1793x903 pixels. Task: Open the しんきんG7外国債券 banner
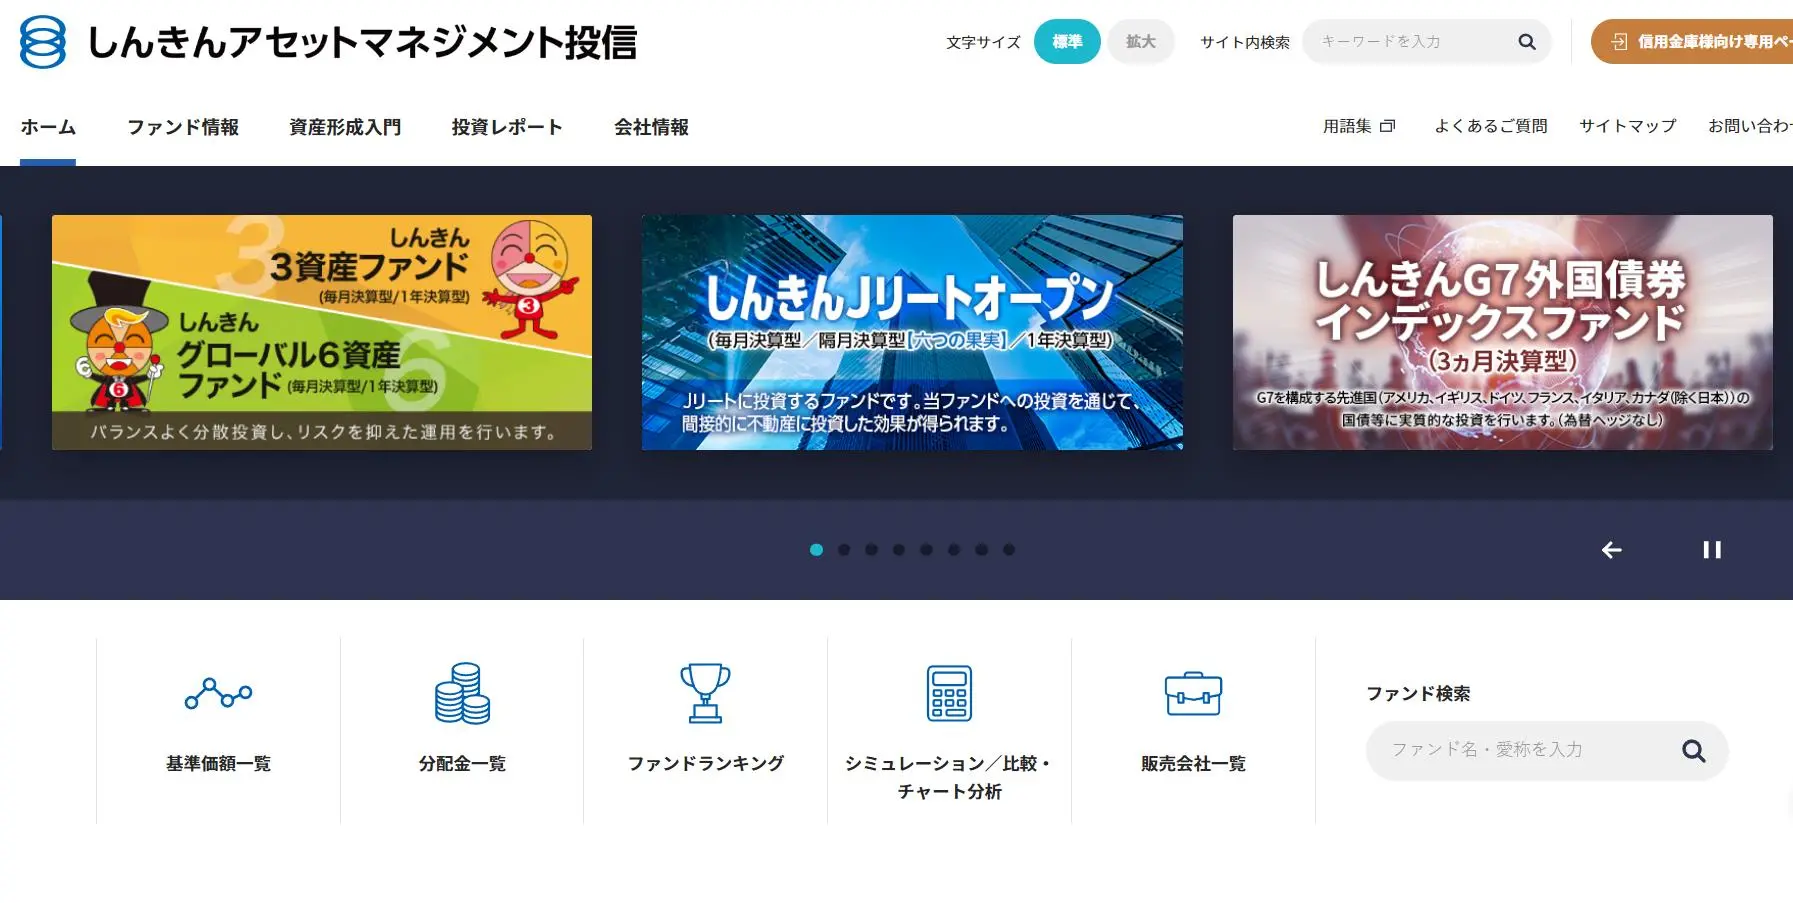coord(1503,332)
